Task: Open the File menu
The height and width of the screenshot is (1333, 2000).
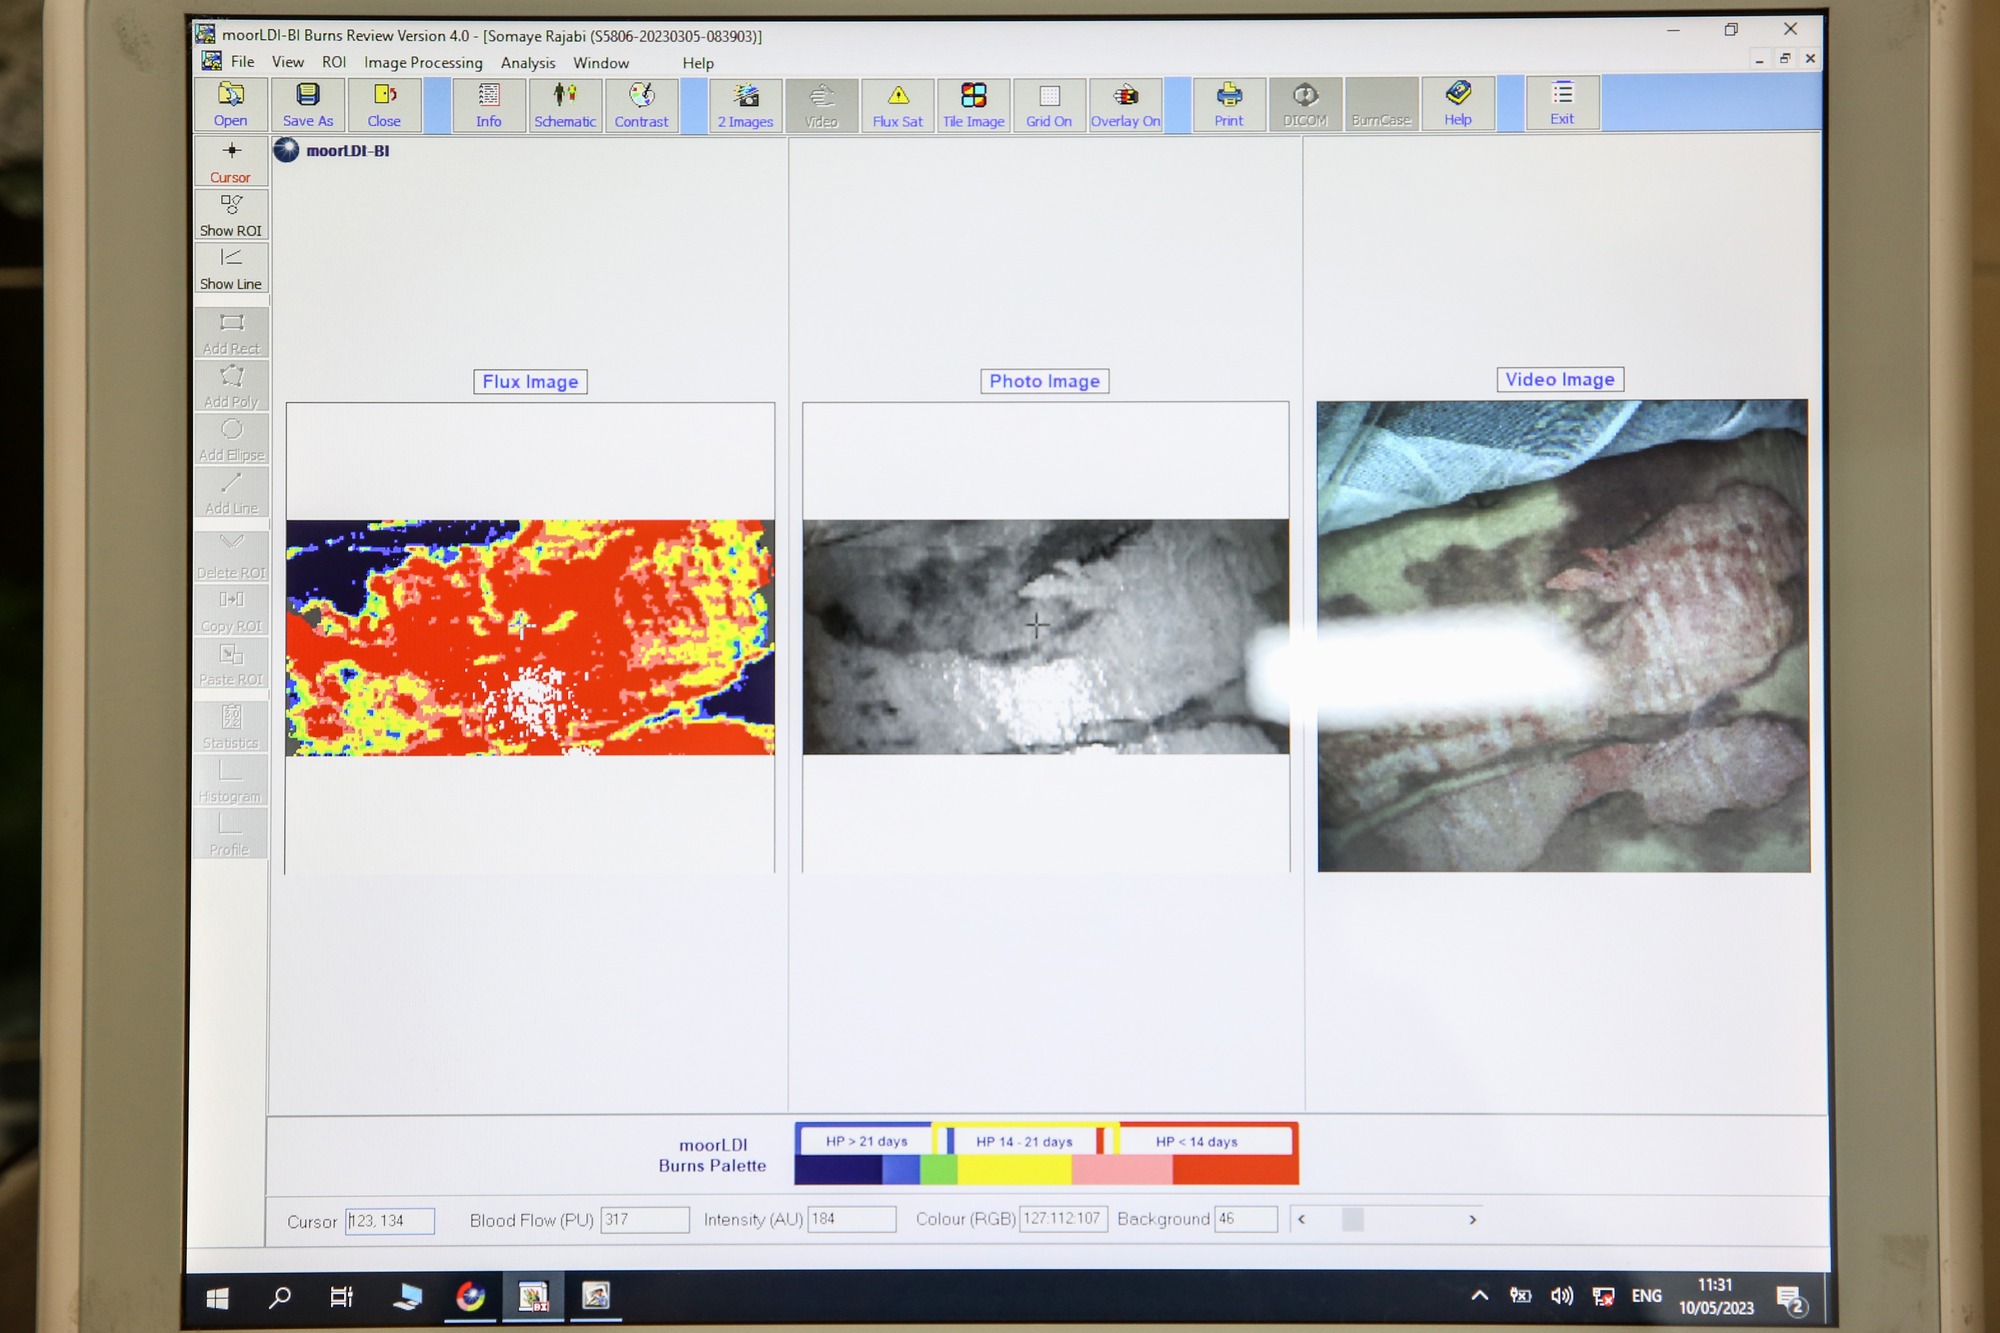Action: click(x=242, y=62)
